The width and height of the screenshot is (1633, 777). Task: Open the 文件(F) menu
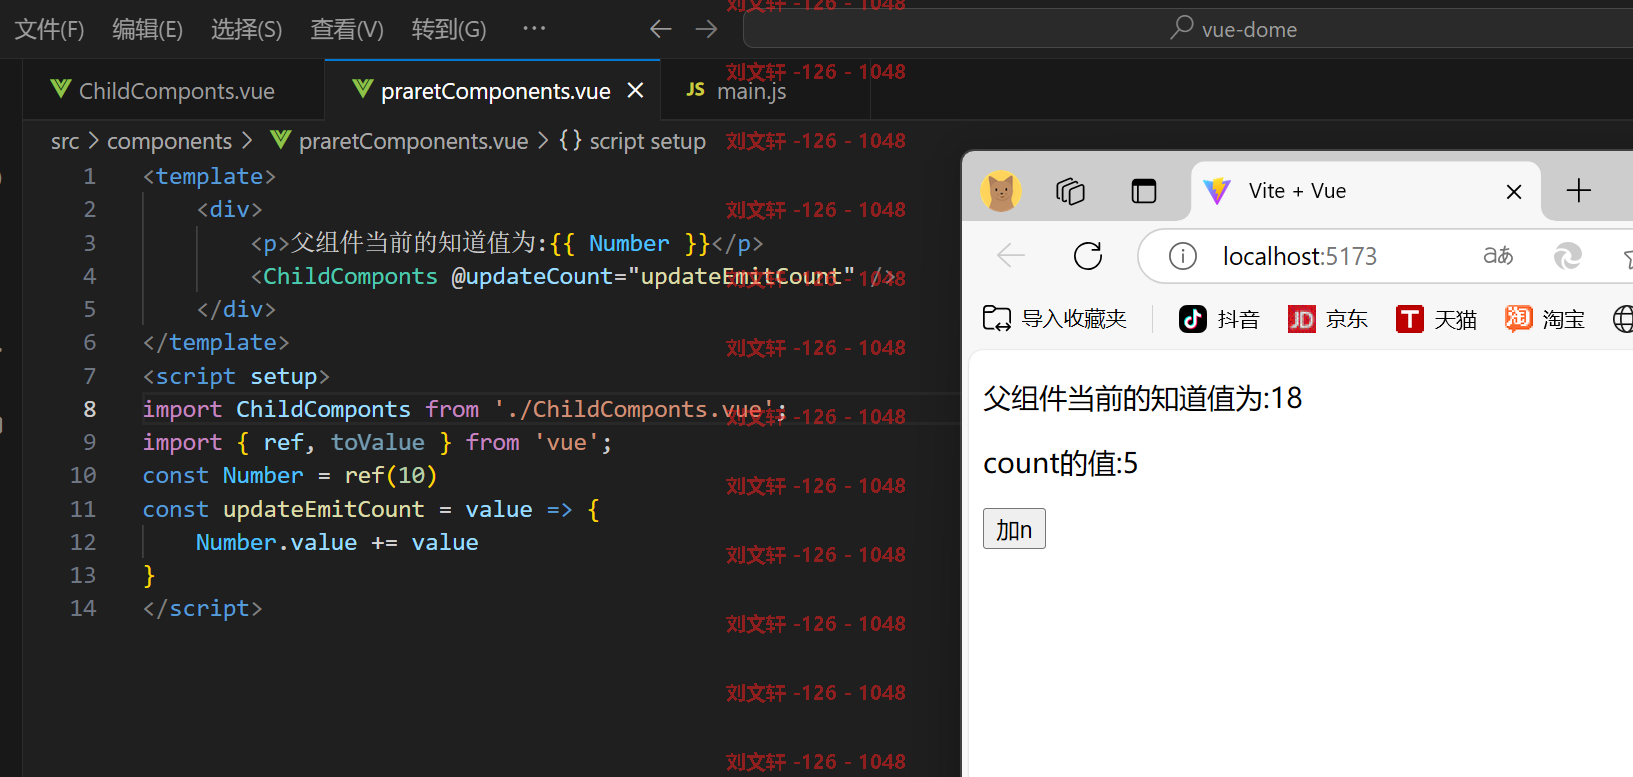point(49,29)
